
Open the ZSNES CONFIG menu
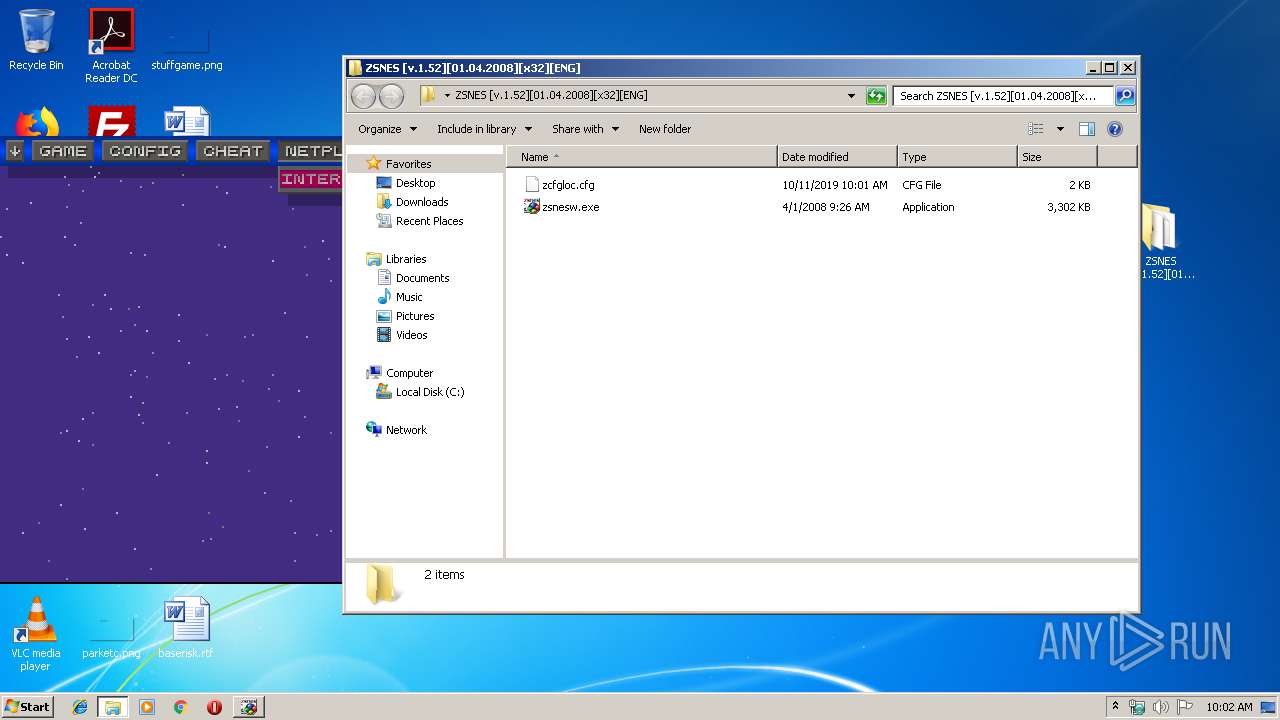click(145, 151)
